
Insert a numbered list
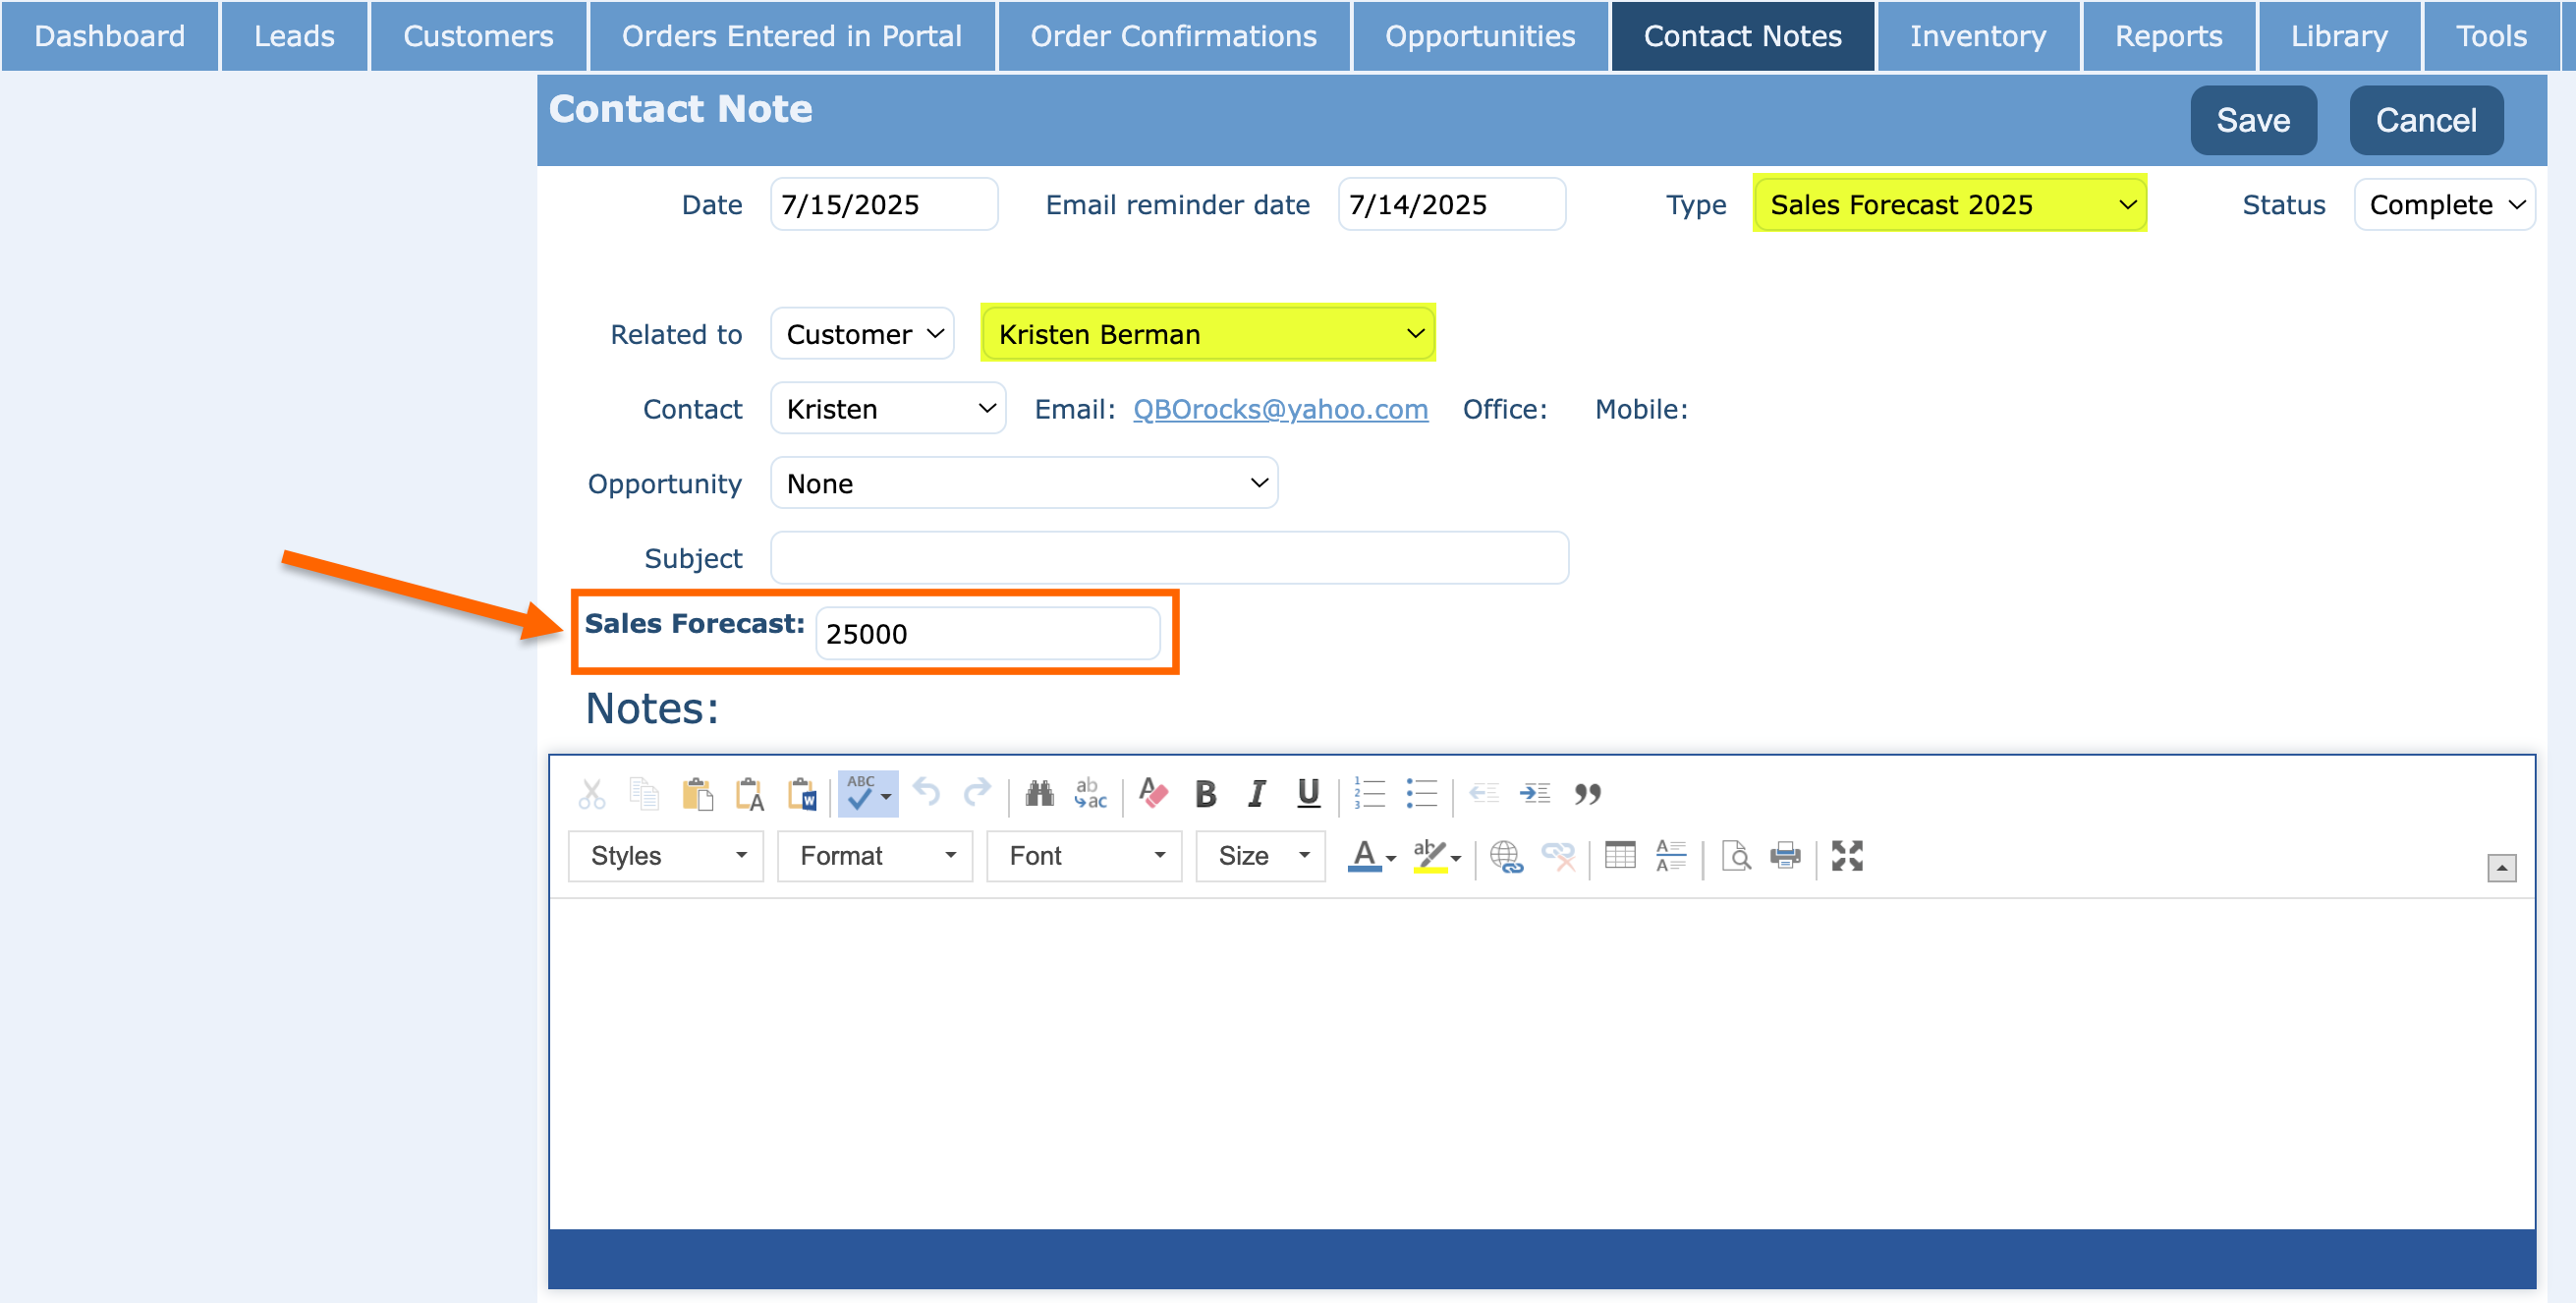(1368, 794)
